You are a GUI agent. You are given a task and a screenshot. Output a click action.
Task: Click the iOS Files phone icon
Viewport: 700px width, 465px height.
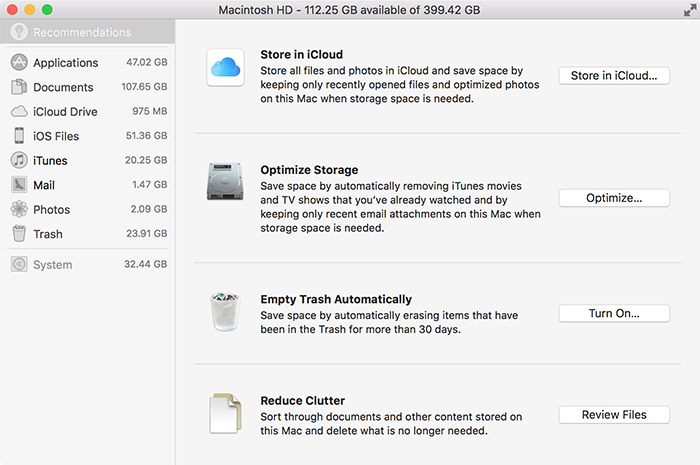19,135
